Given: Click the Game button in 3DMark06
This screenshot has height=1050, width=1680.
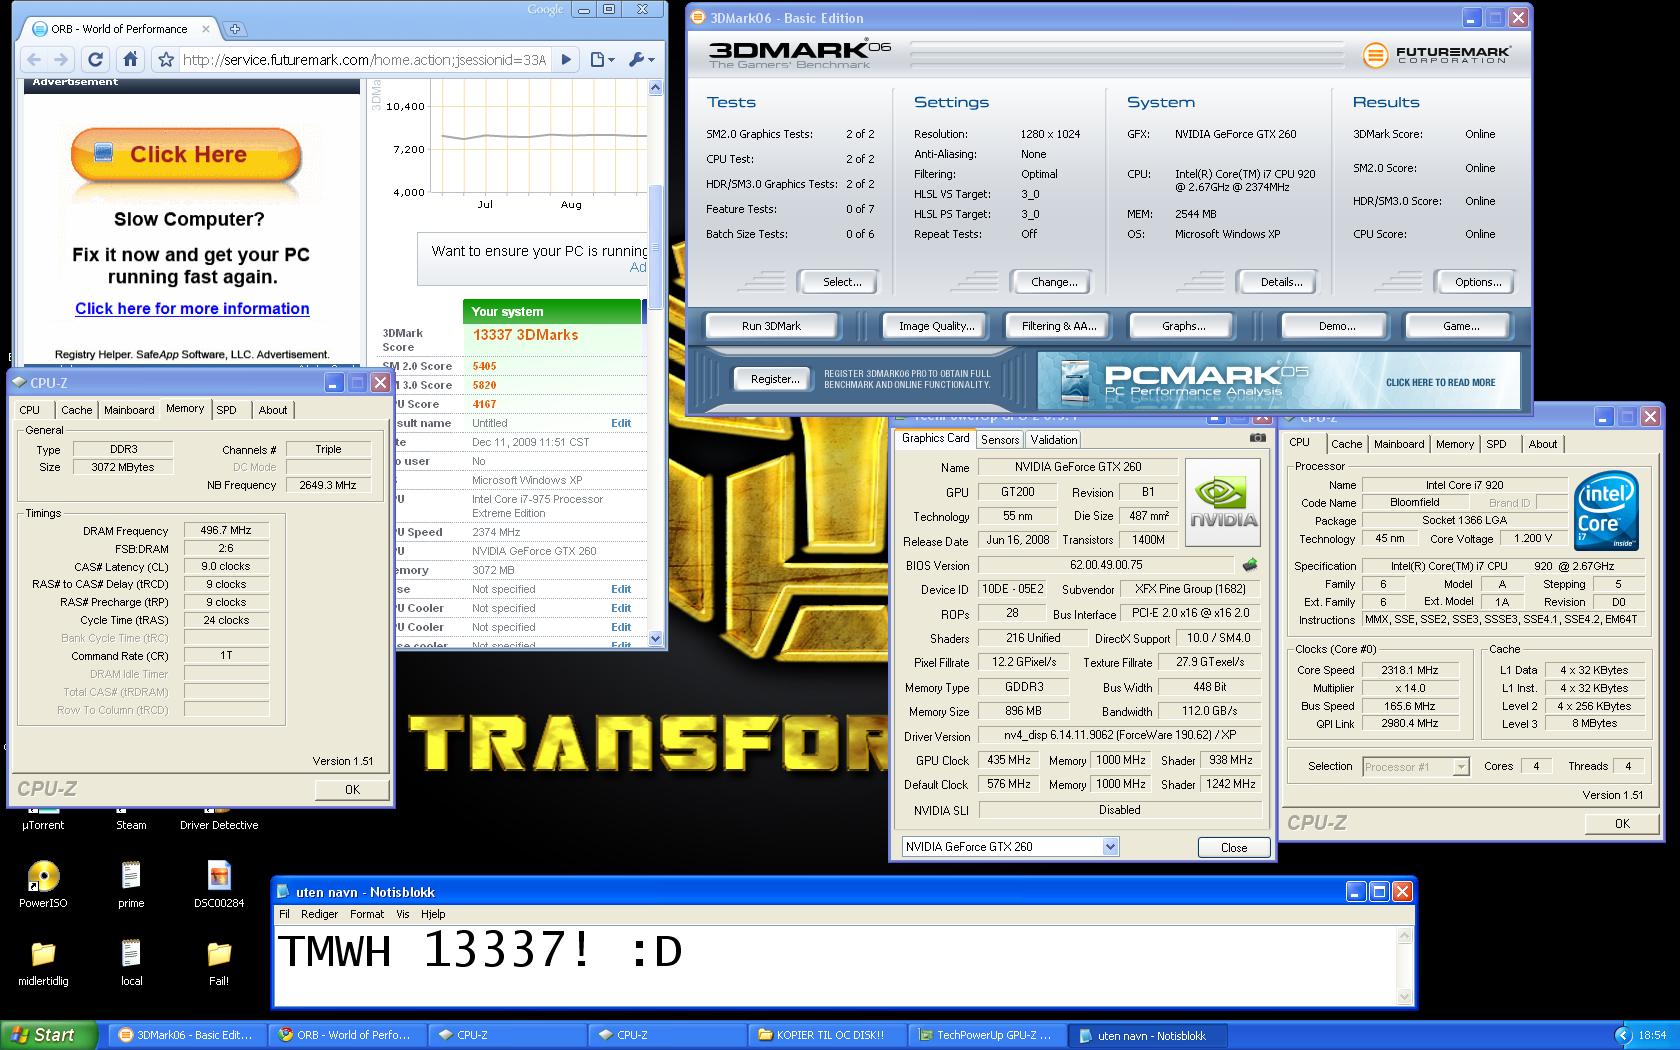Looking at the screenshot, I should tap(1460, 326).
